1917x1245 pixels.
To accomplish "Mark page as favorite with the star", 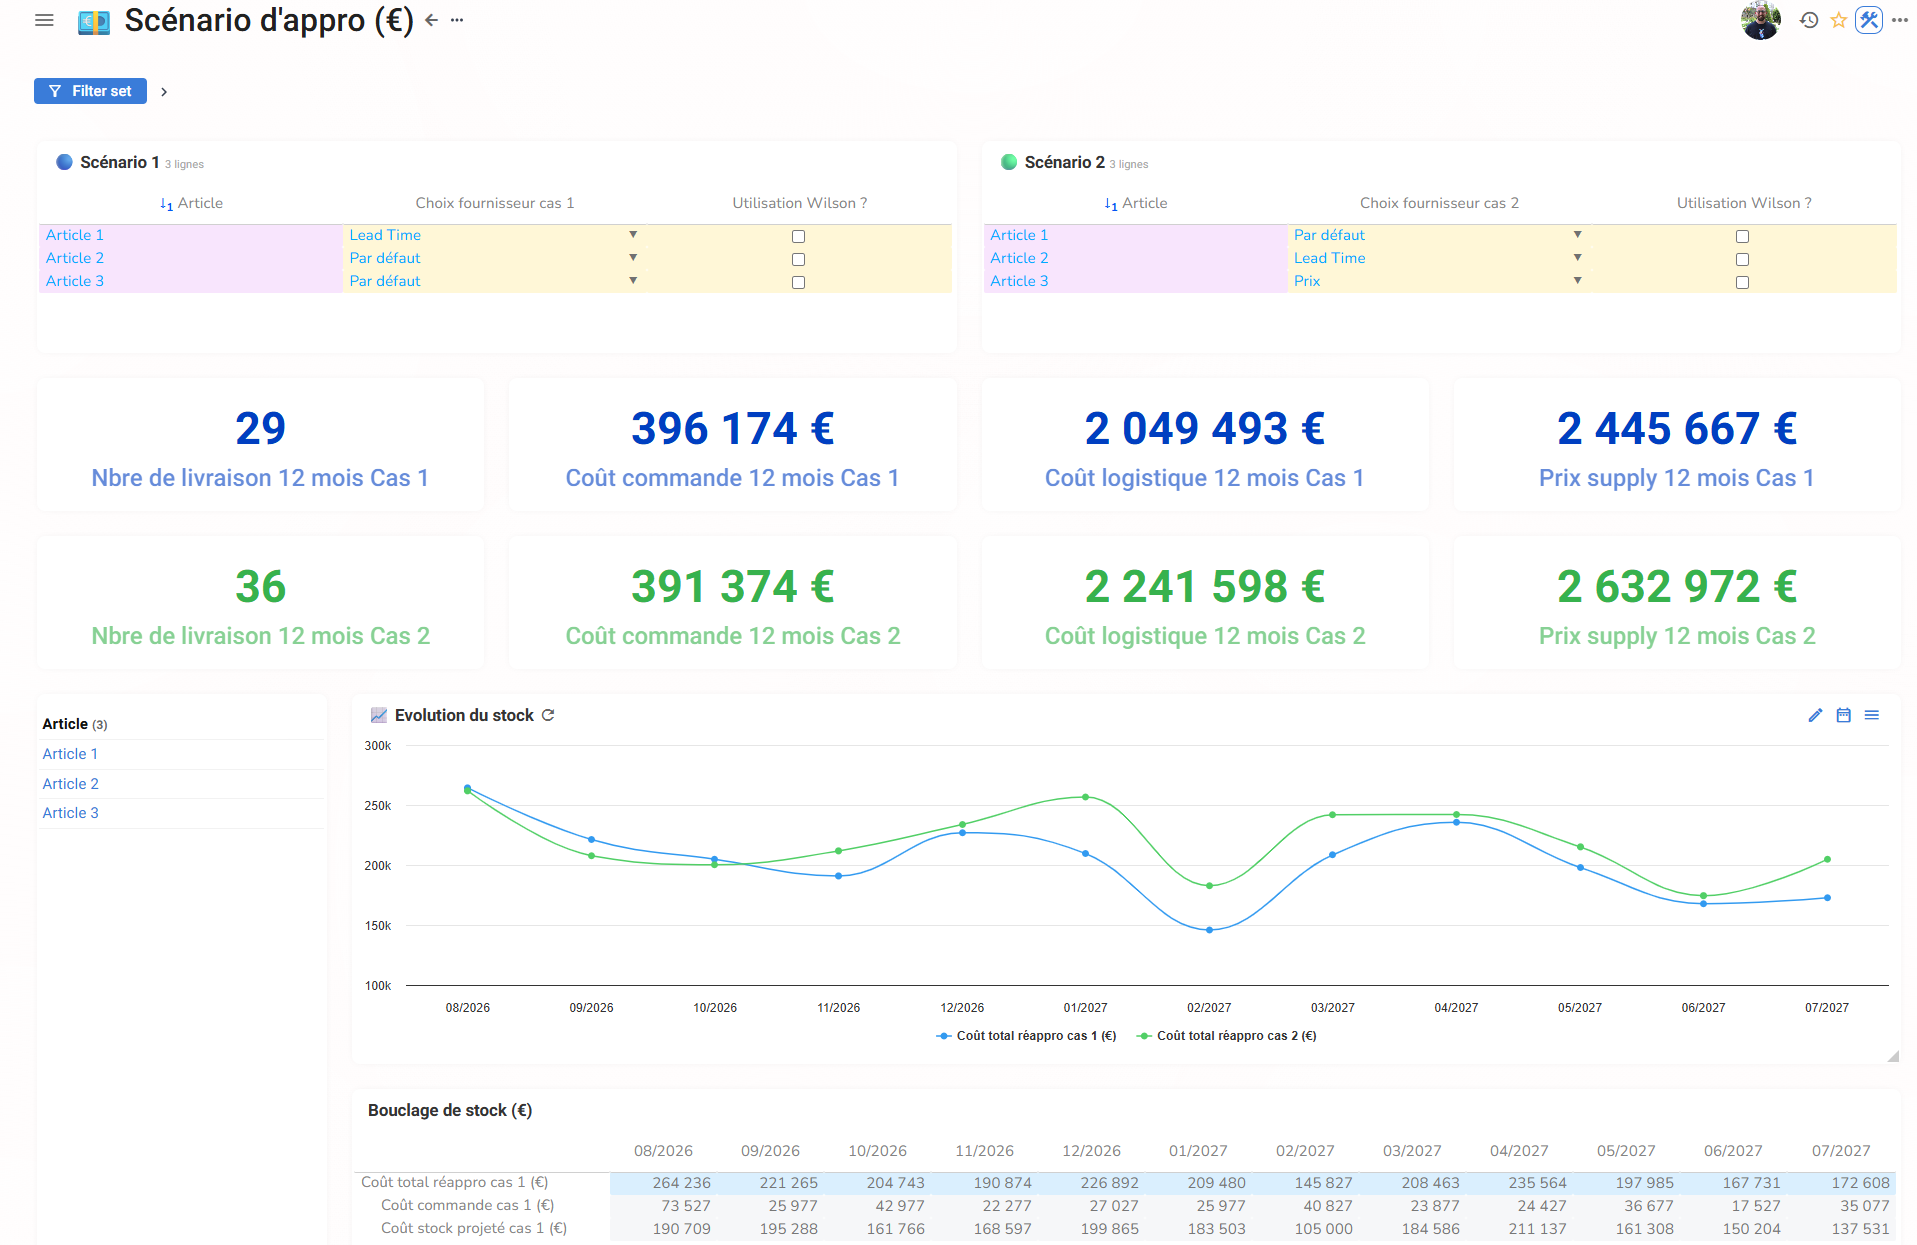I will point(1838,20).
